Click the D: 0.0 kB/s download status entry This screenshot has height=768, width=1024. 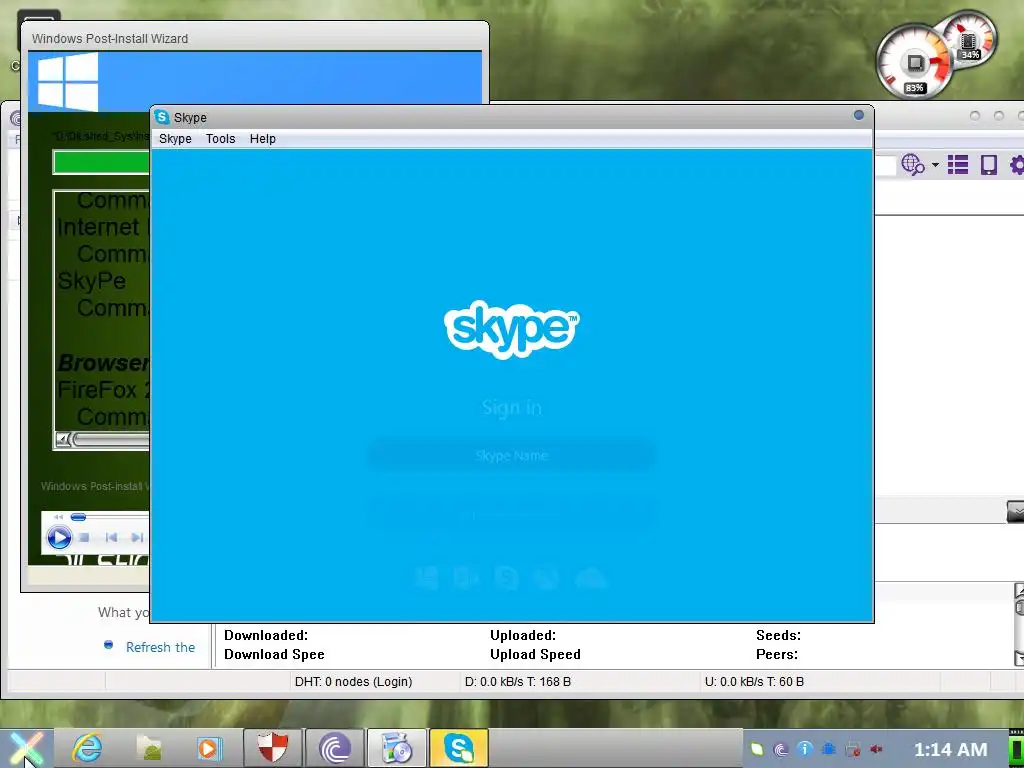pyautogui.click(x=518, y=682)
